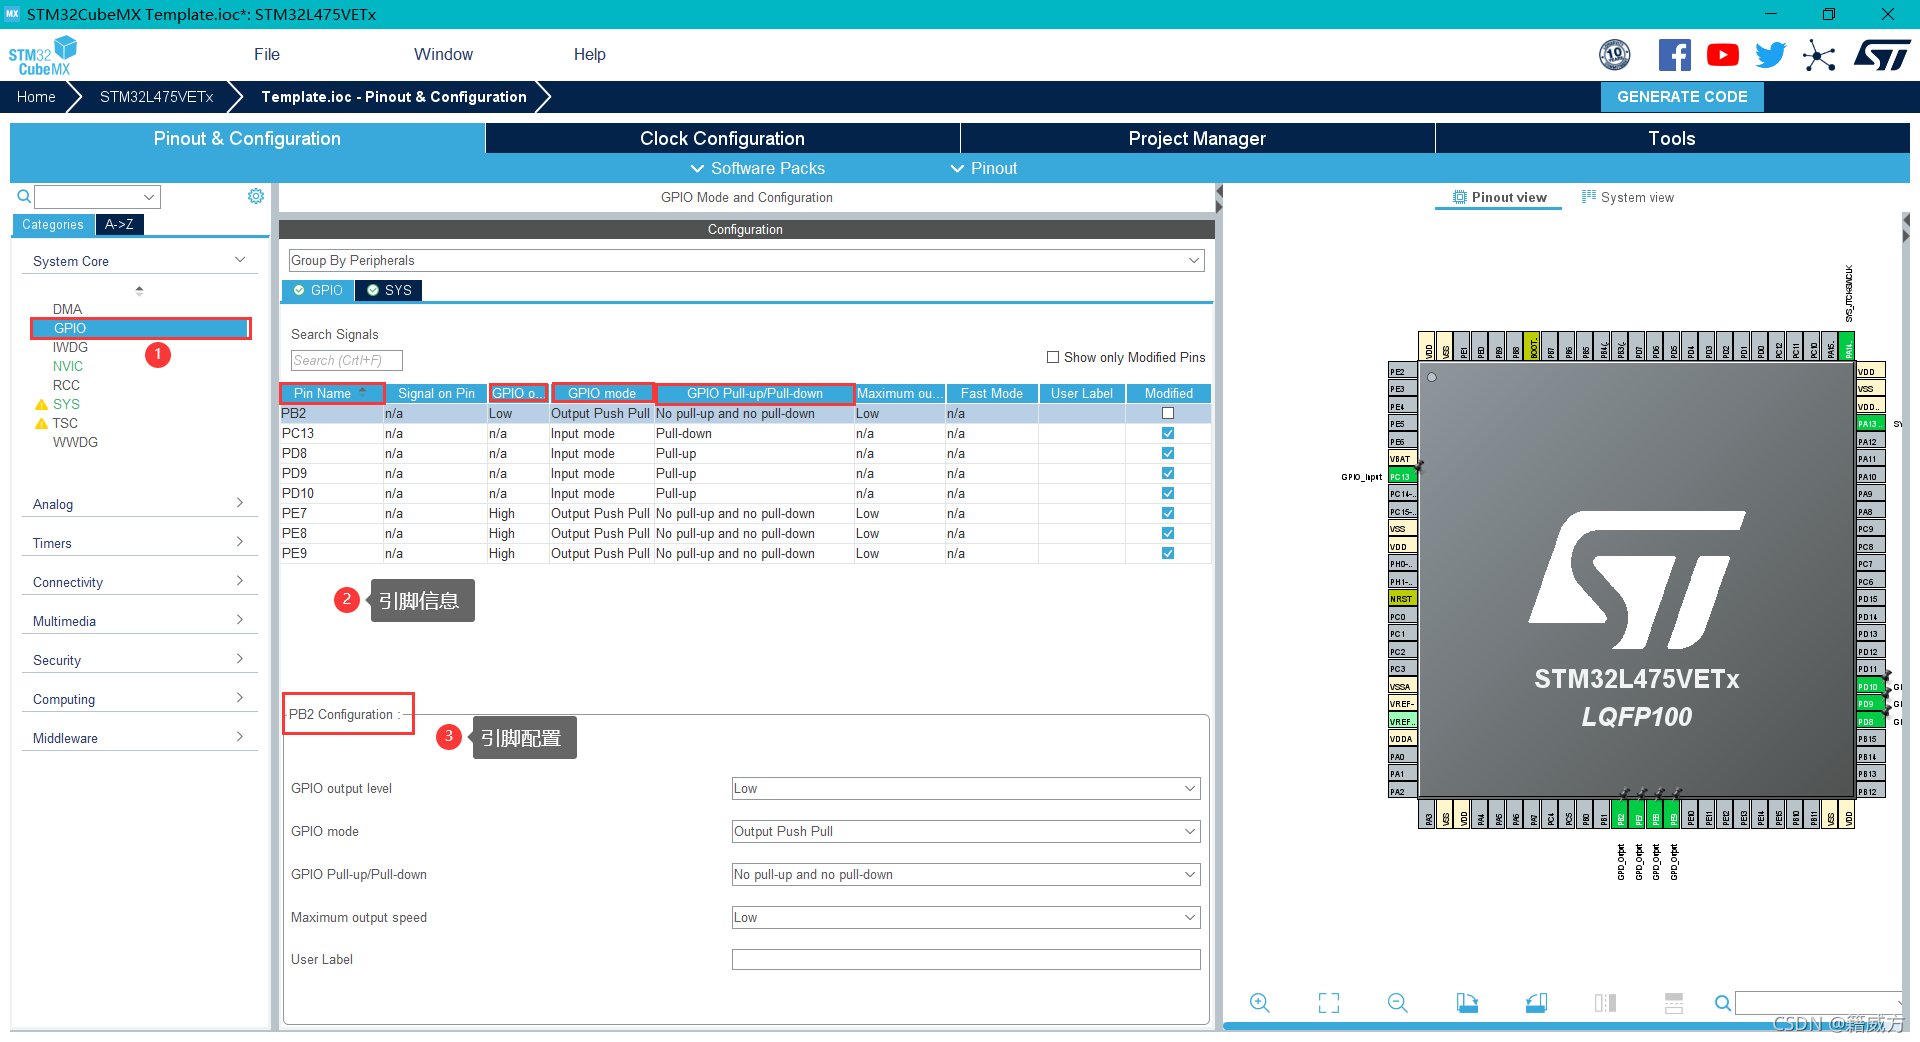
Task: Click the pin search magnifier icon
Action: pyautogui.click(x=1722, y=1003)
